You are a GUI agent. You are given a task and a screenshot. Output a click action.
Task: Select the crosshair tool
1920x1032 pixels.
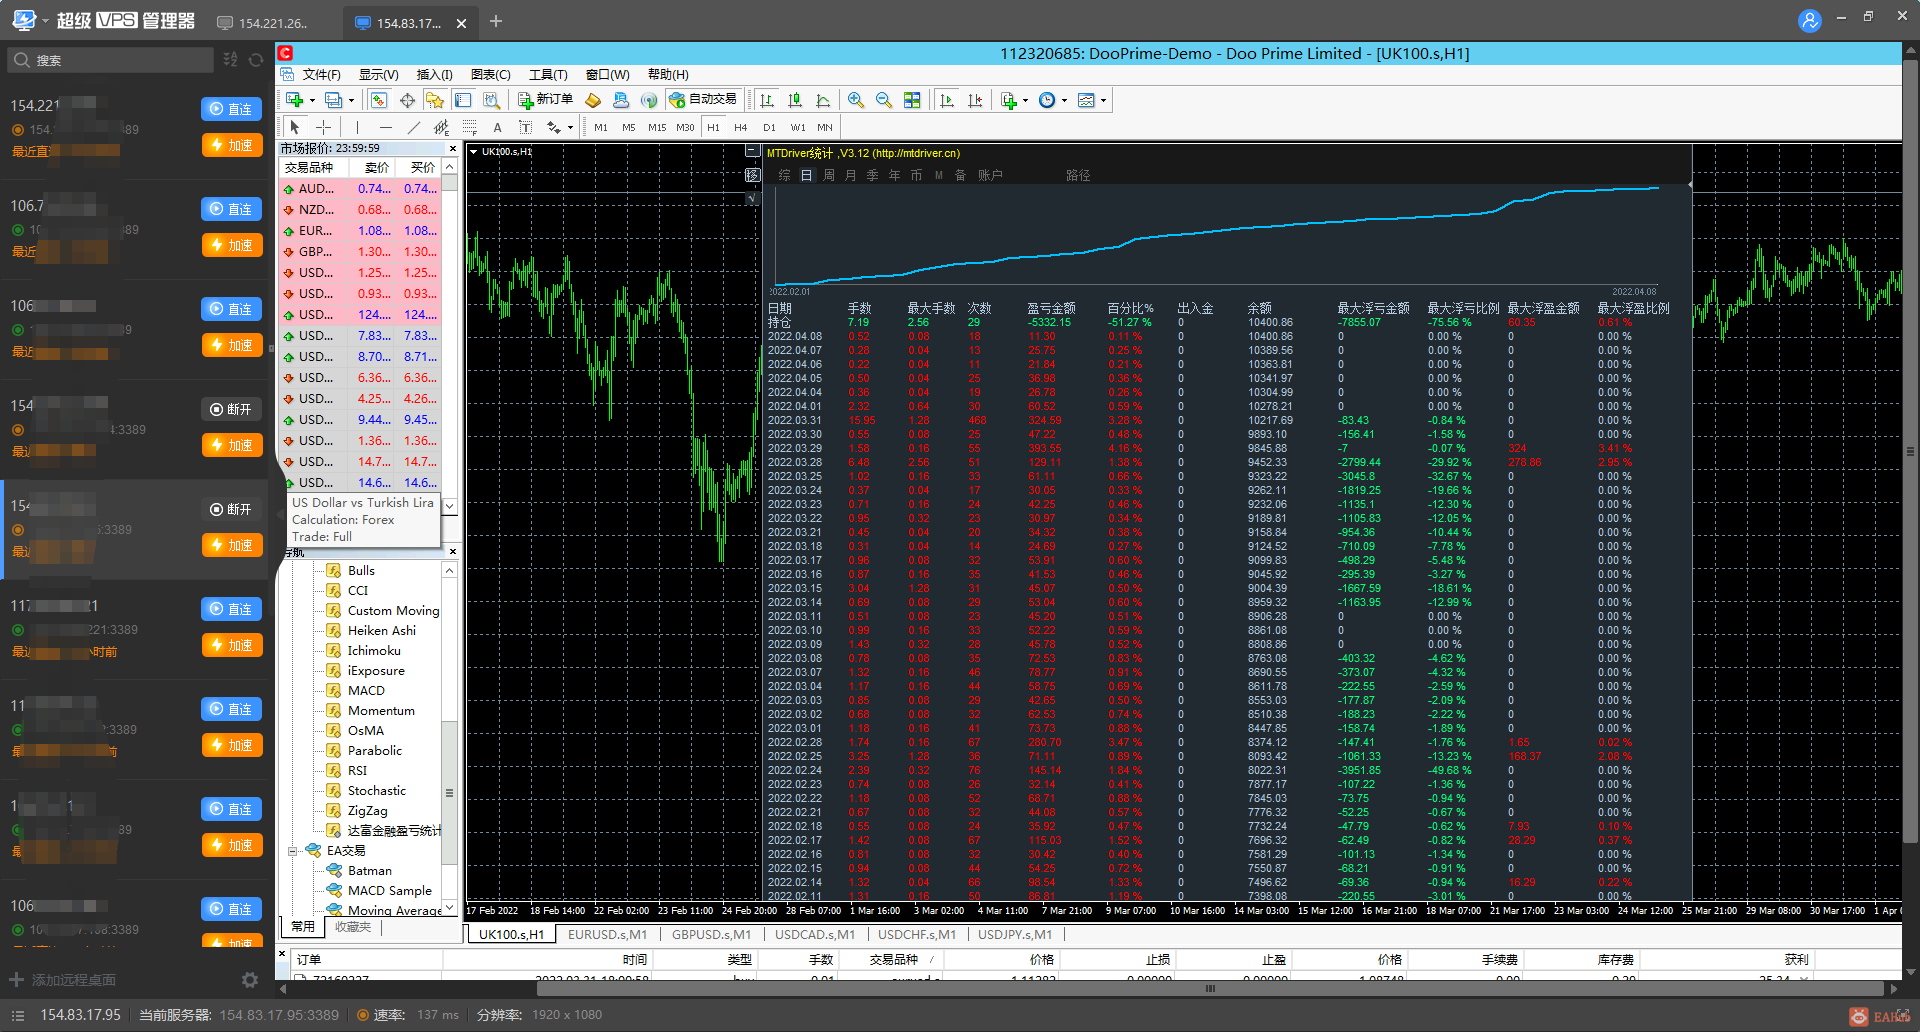tap(323, 127)
